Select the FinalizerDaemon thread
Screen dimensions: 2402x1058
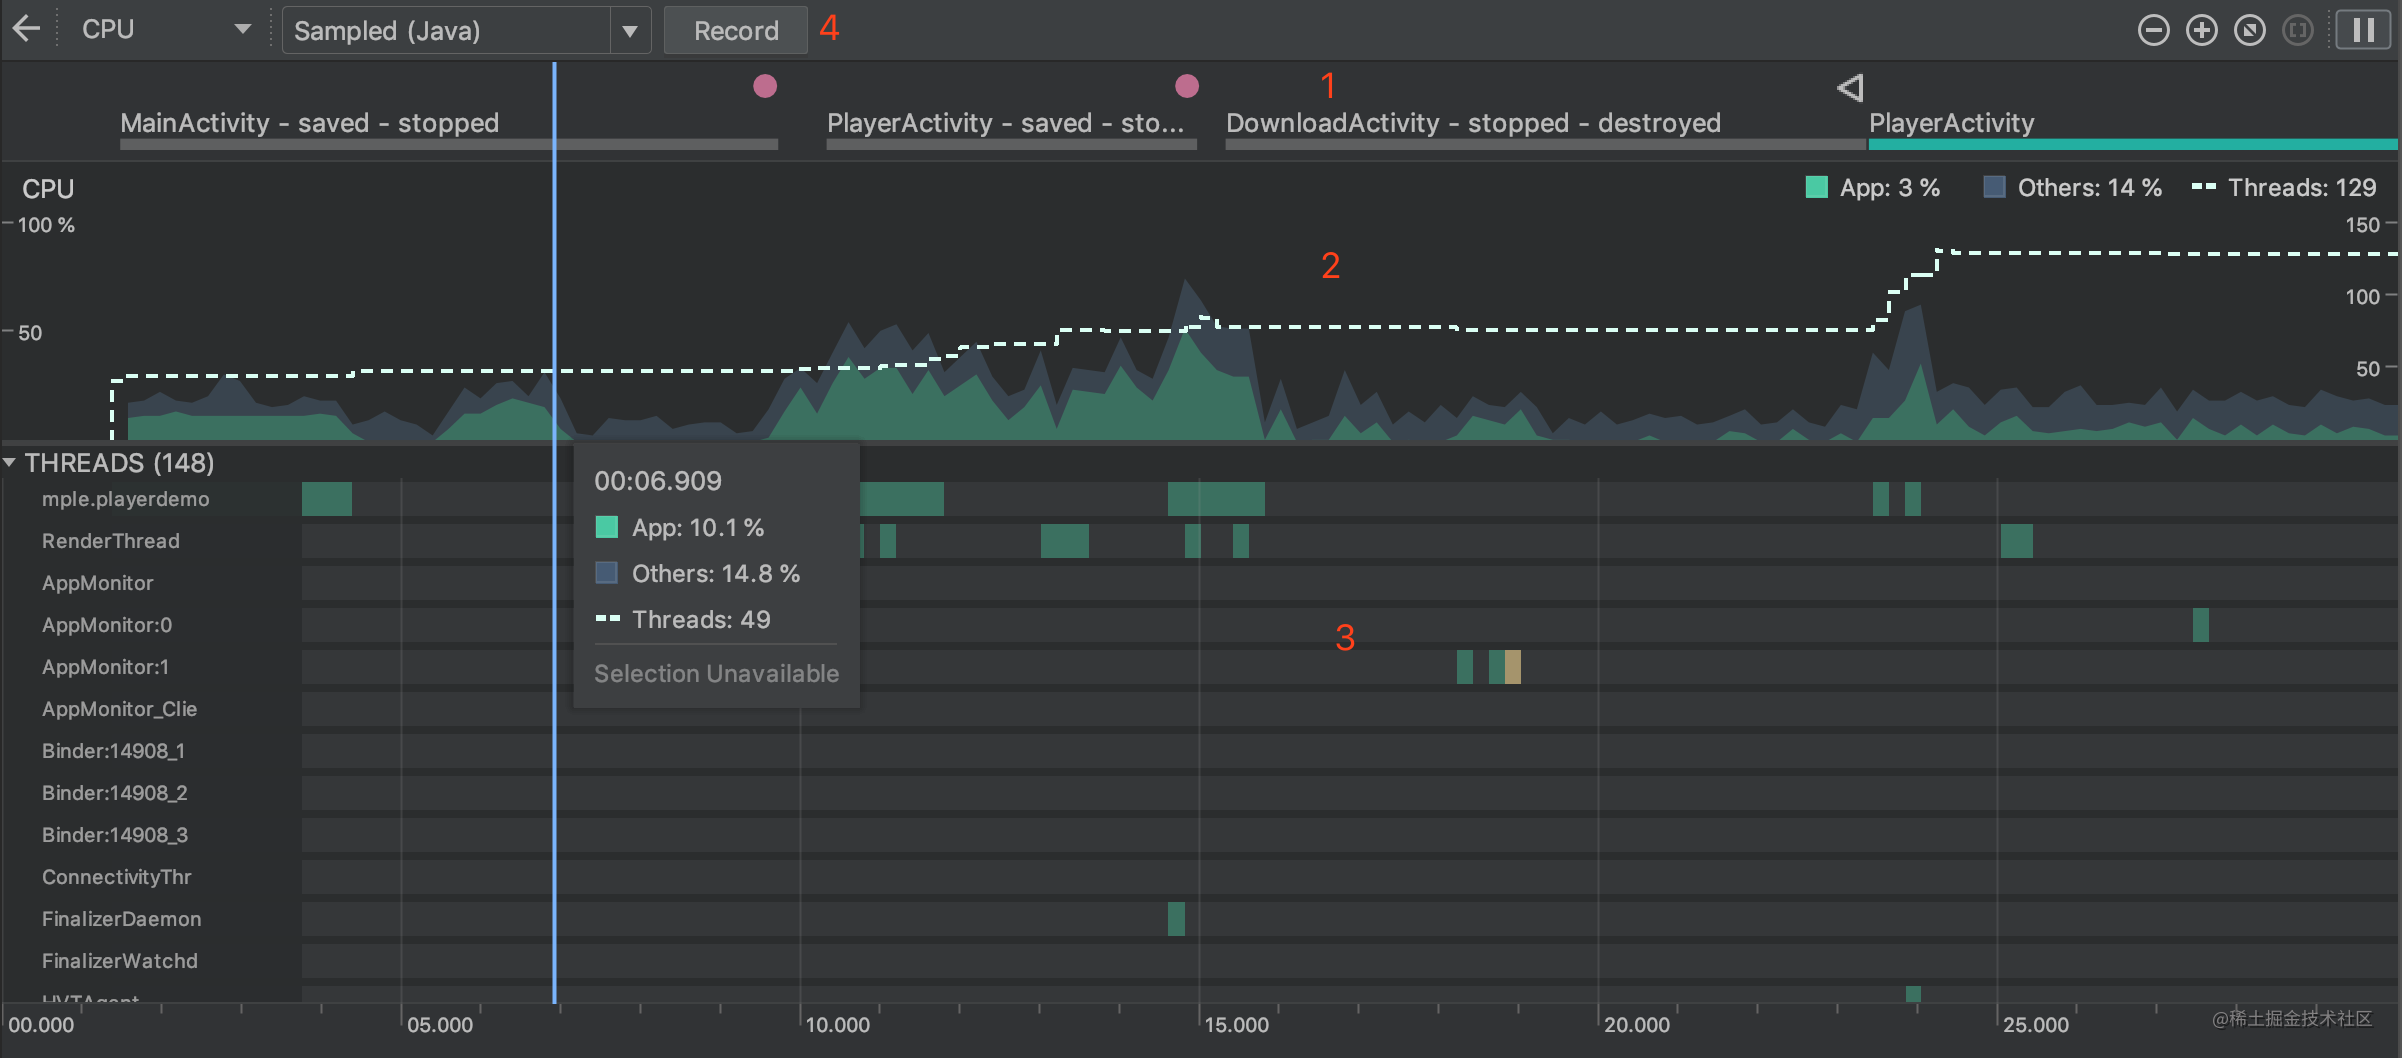coord(1200,919)
